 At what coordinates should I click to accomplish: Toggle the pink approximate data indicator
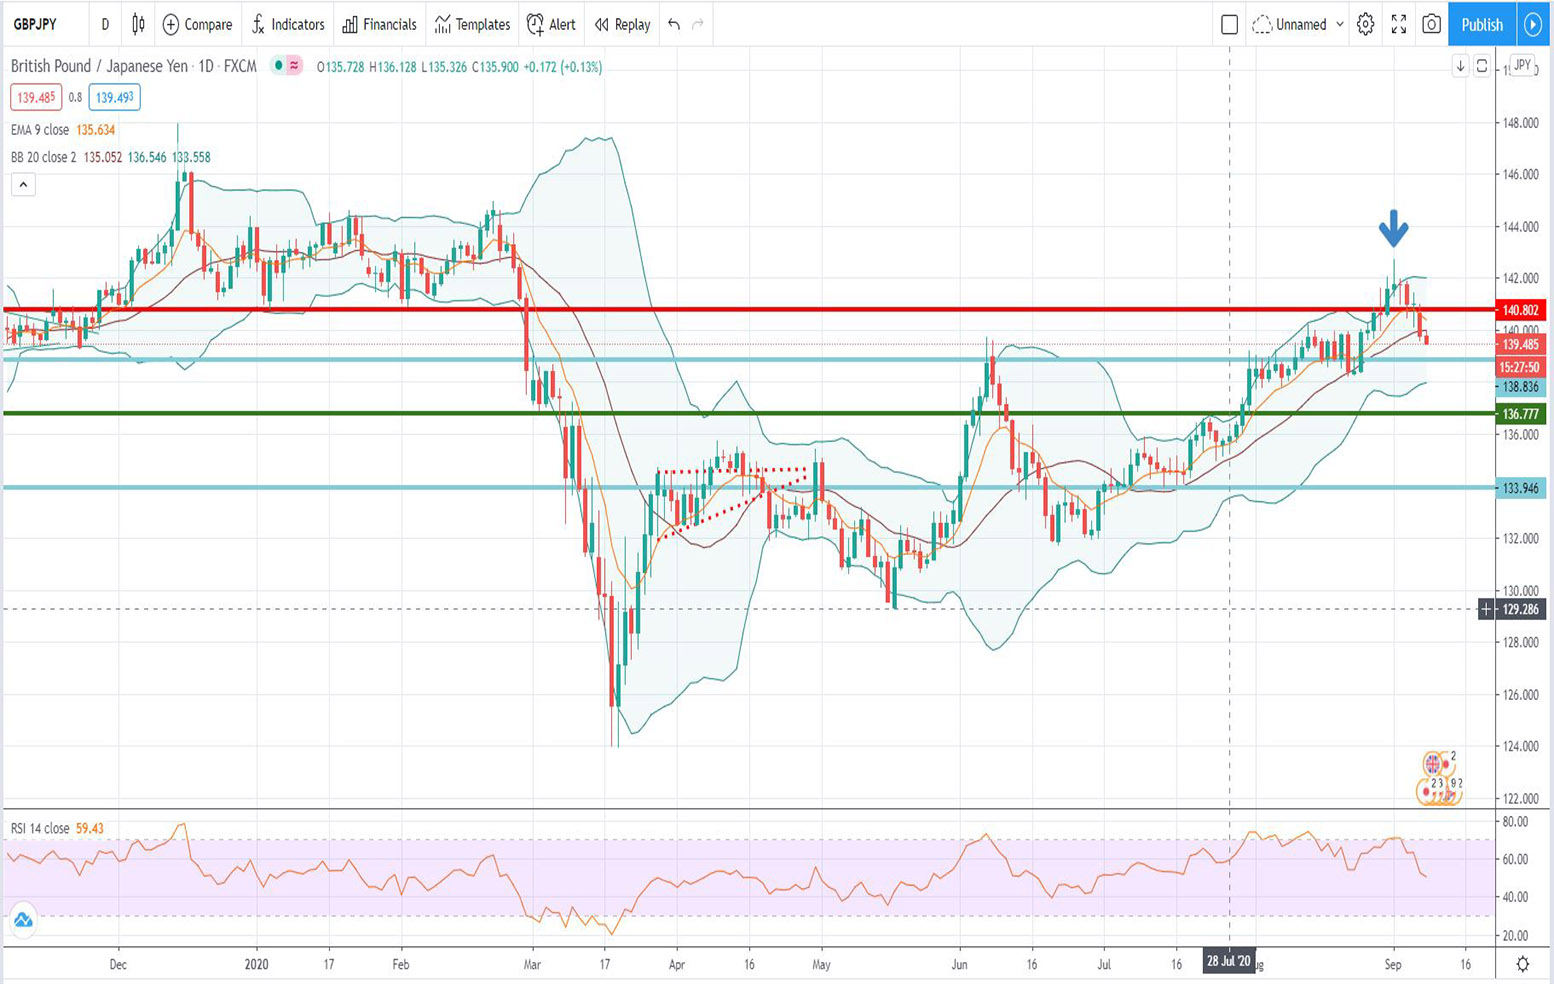(294, 66)
